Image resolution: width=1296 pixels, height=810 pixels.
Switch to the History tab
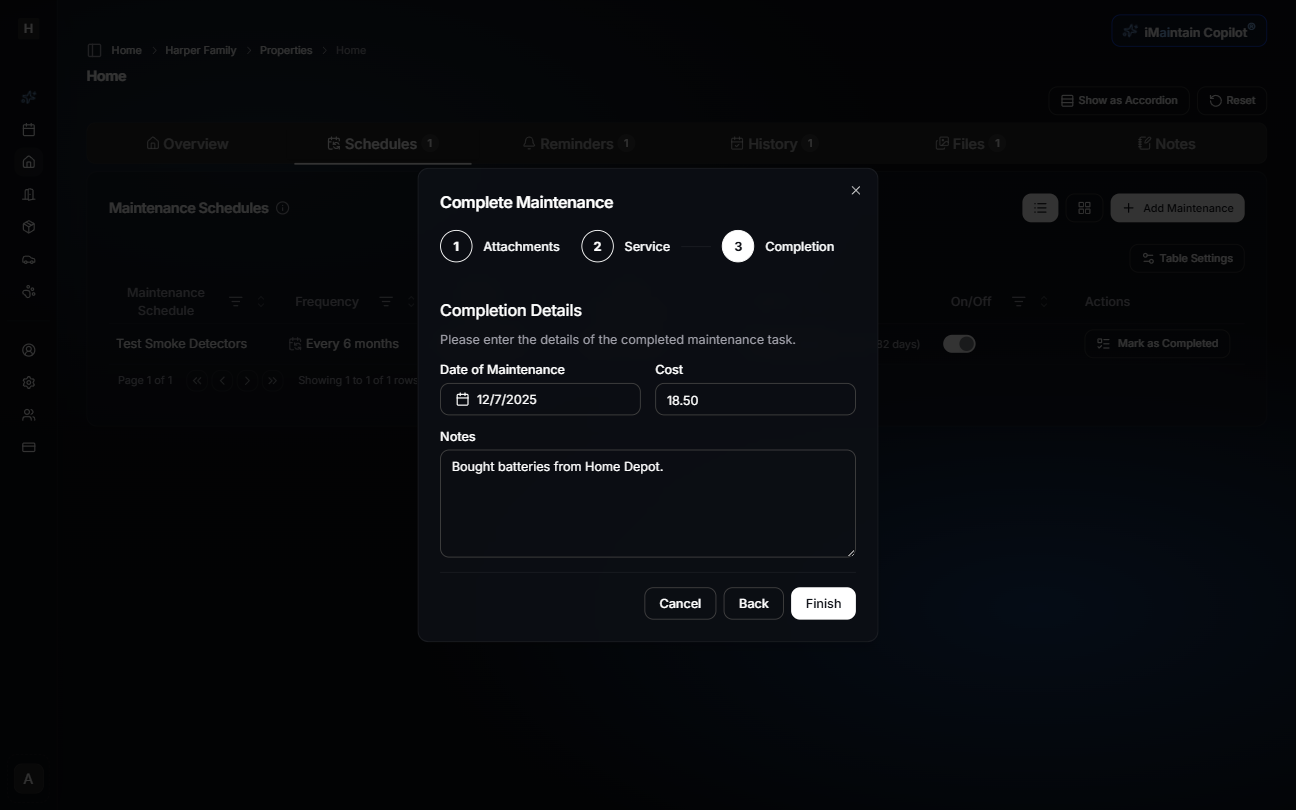click(x=773, y=143)
